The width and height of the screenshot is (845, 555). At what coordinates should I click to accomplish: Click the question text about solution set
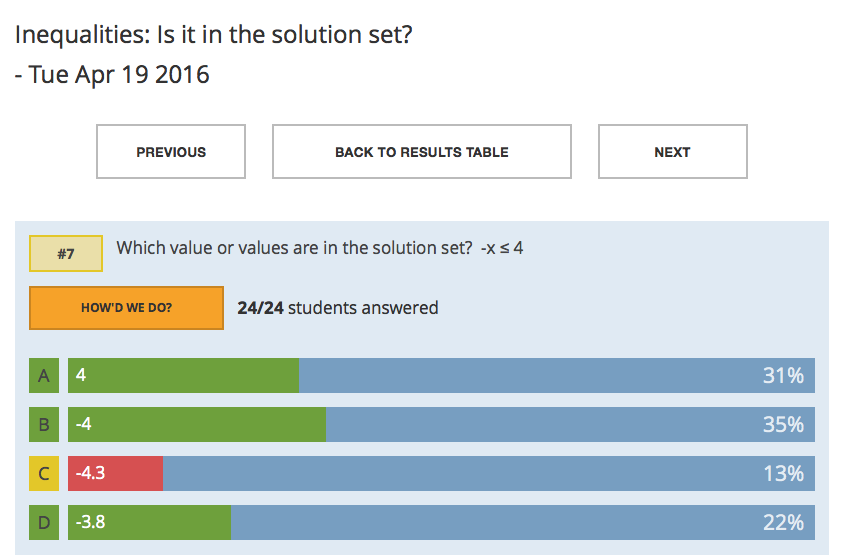pyautogui.click(x=320, y=248)
